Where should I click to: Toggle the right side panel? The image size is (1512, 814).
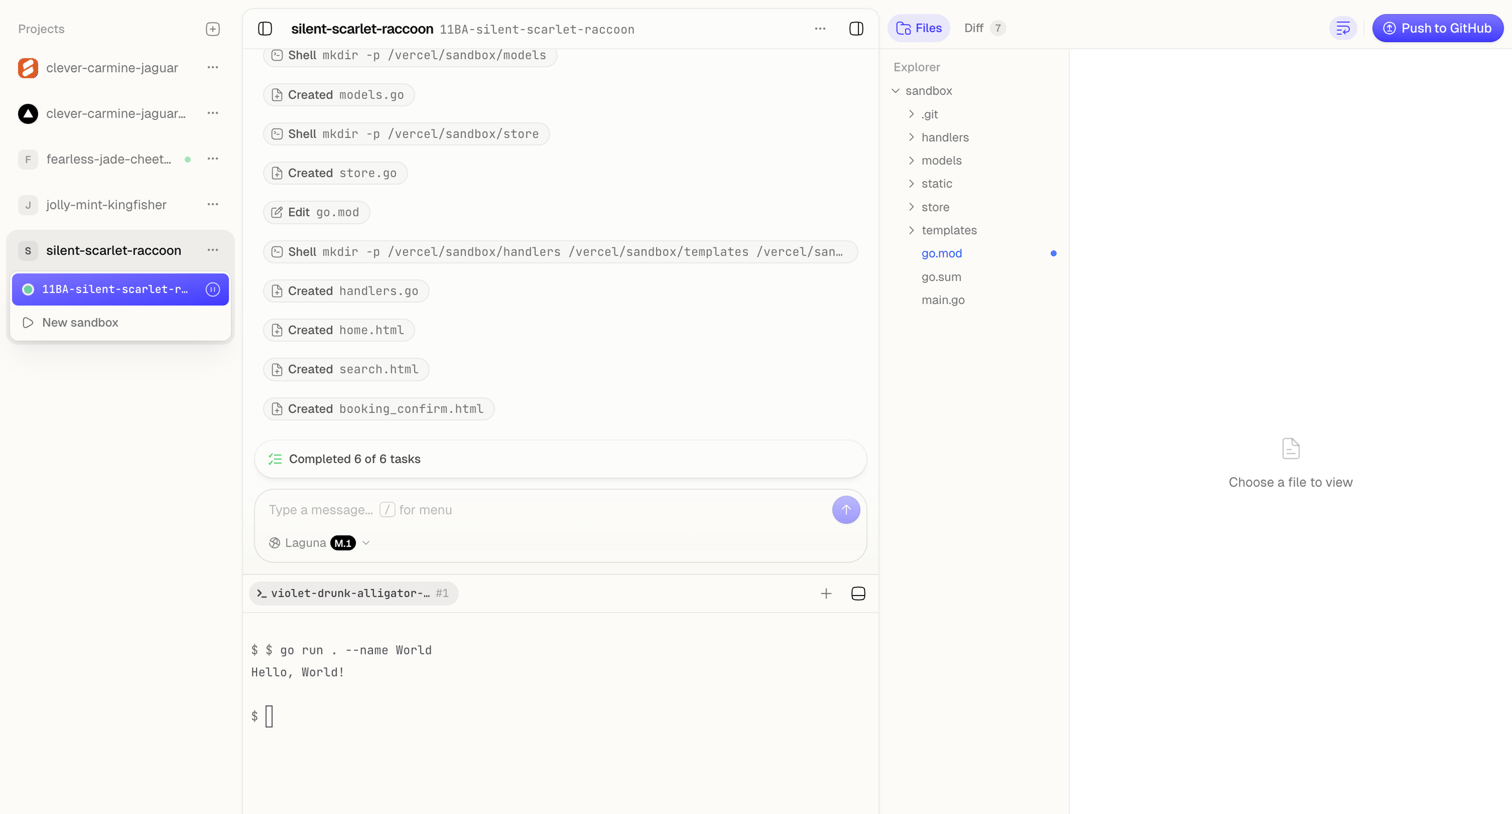pyautogui.click(x=856, y=29)
